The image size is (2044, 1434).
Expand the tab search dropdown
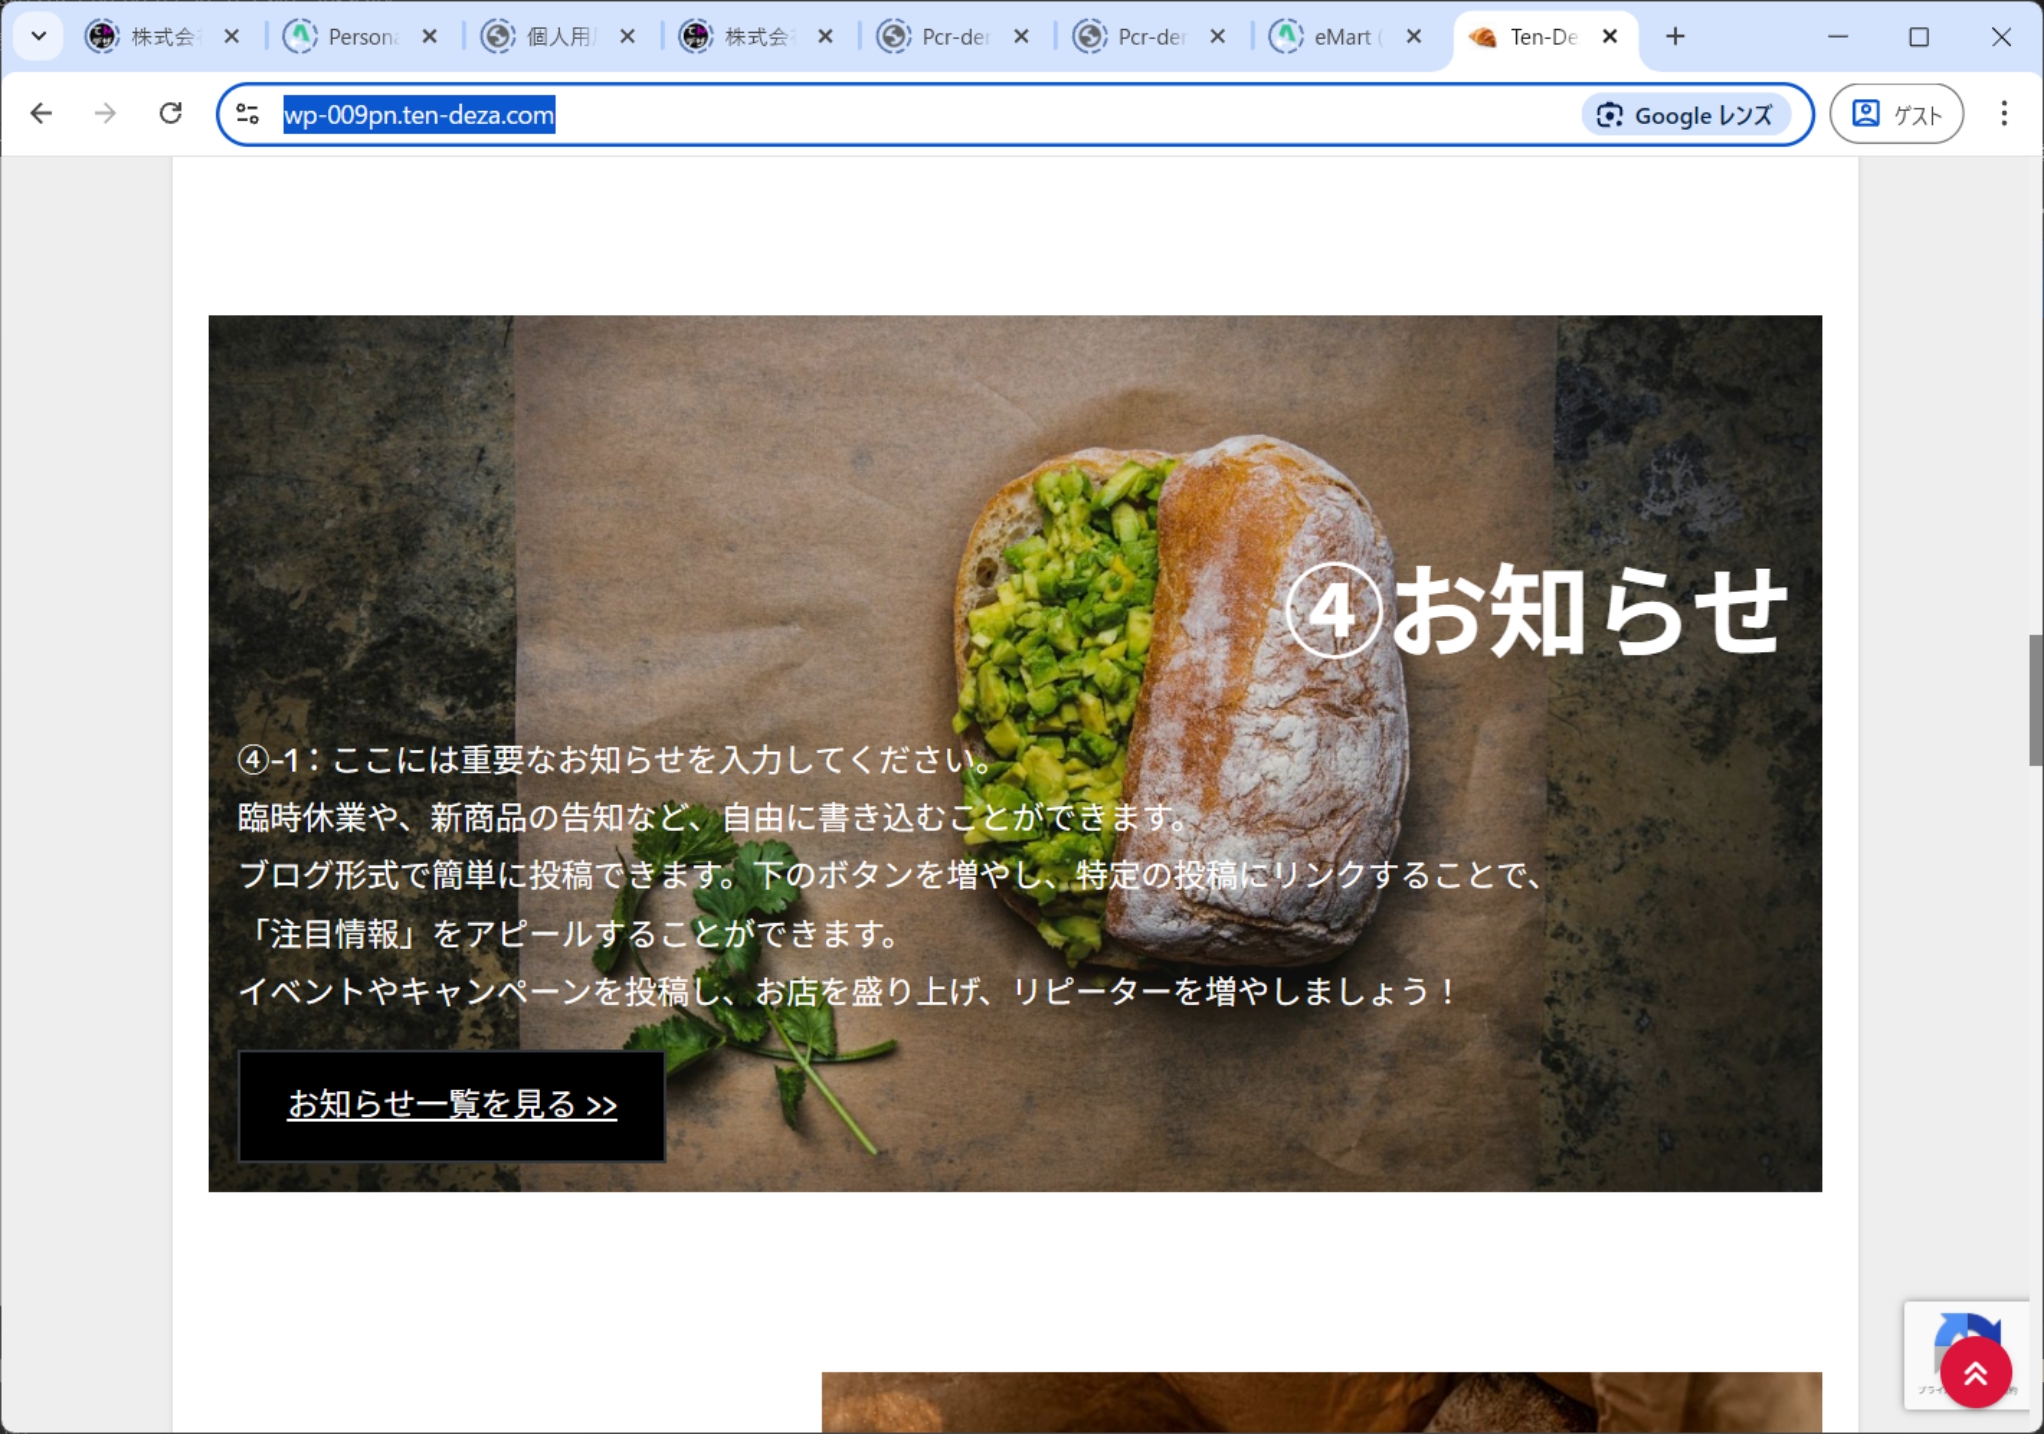click(39, 37)
